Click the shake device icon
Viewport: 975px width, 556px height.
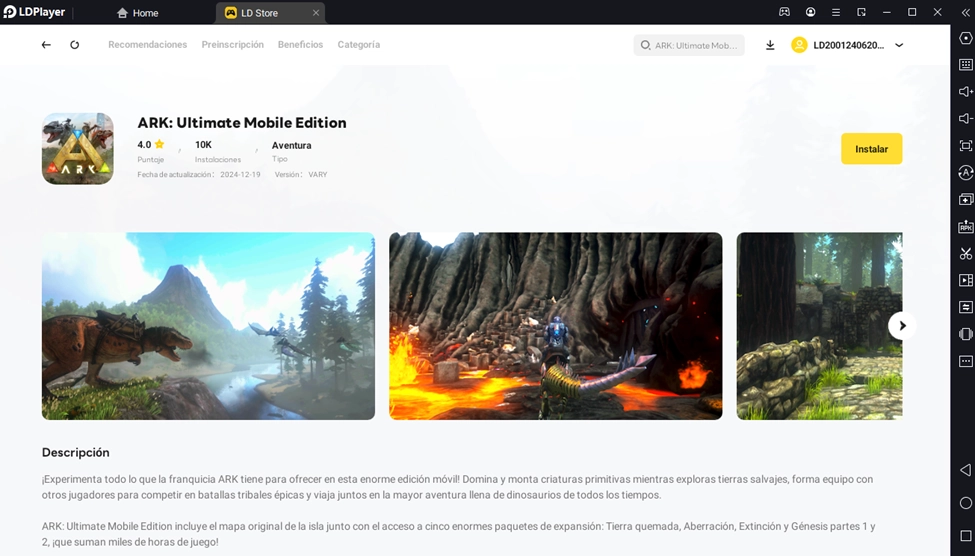pyautogui.click(x=966, y=334)
